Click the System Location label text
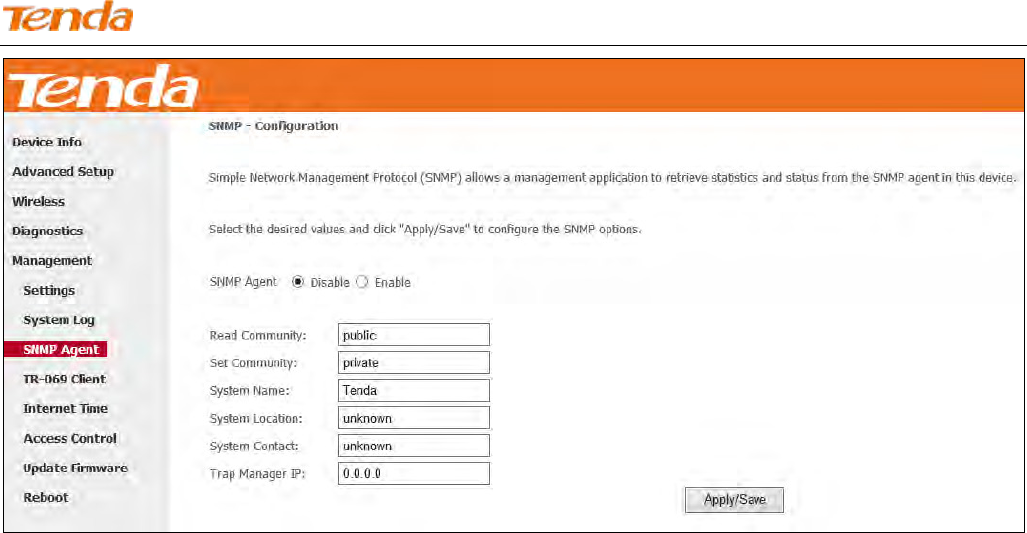 (x=256, y=418)
